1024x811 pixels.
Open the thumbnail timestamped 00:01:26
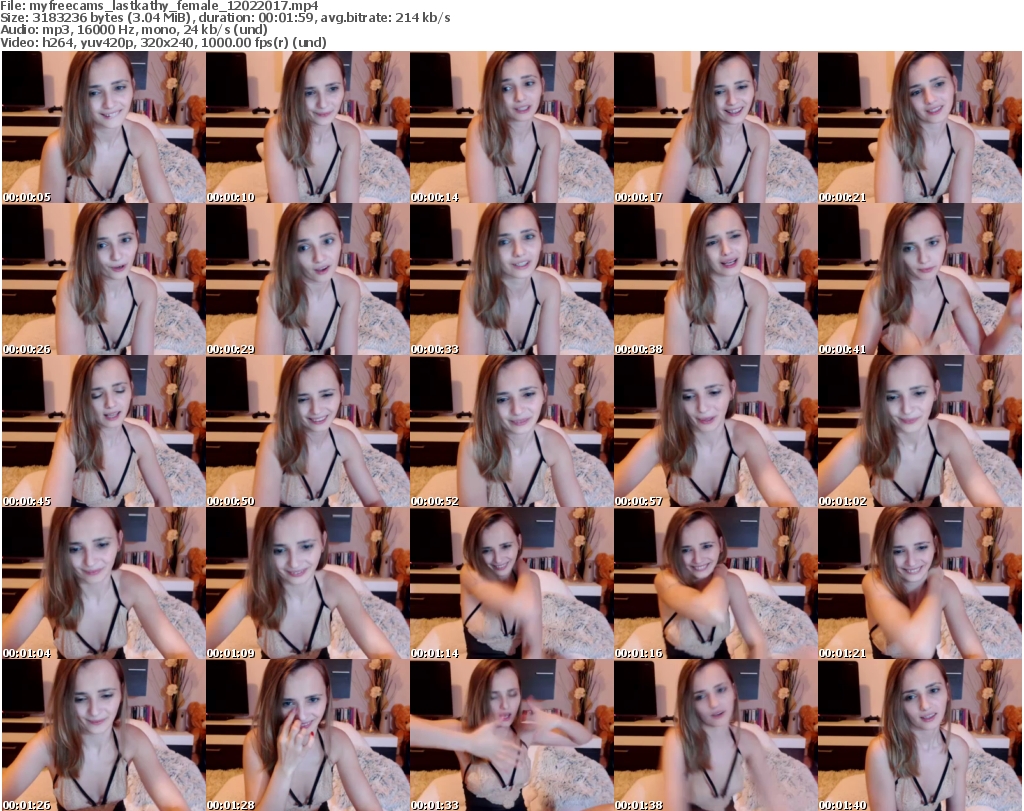click(103, 735)
